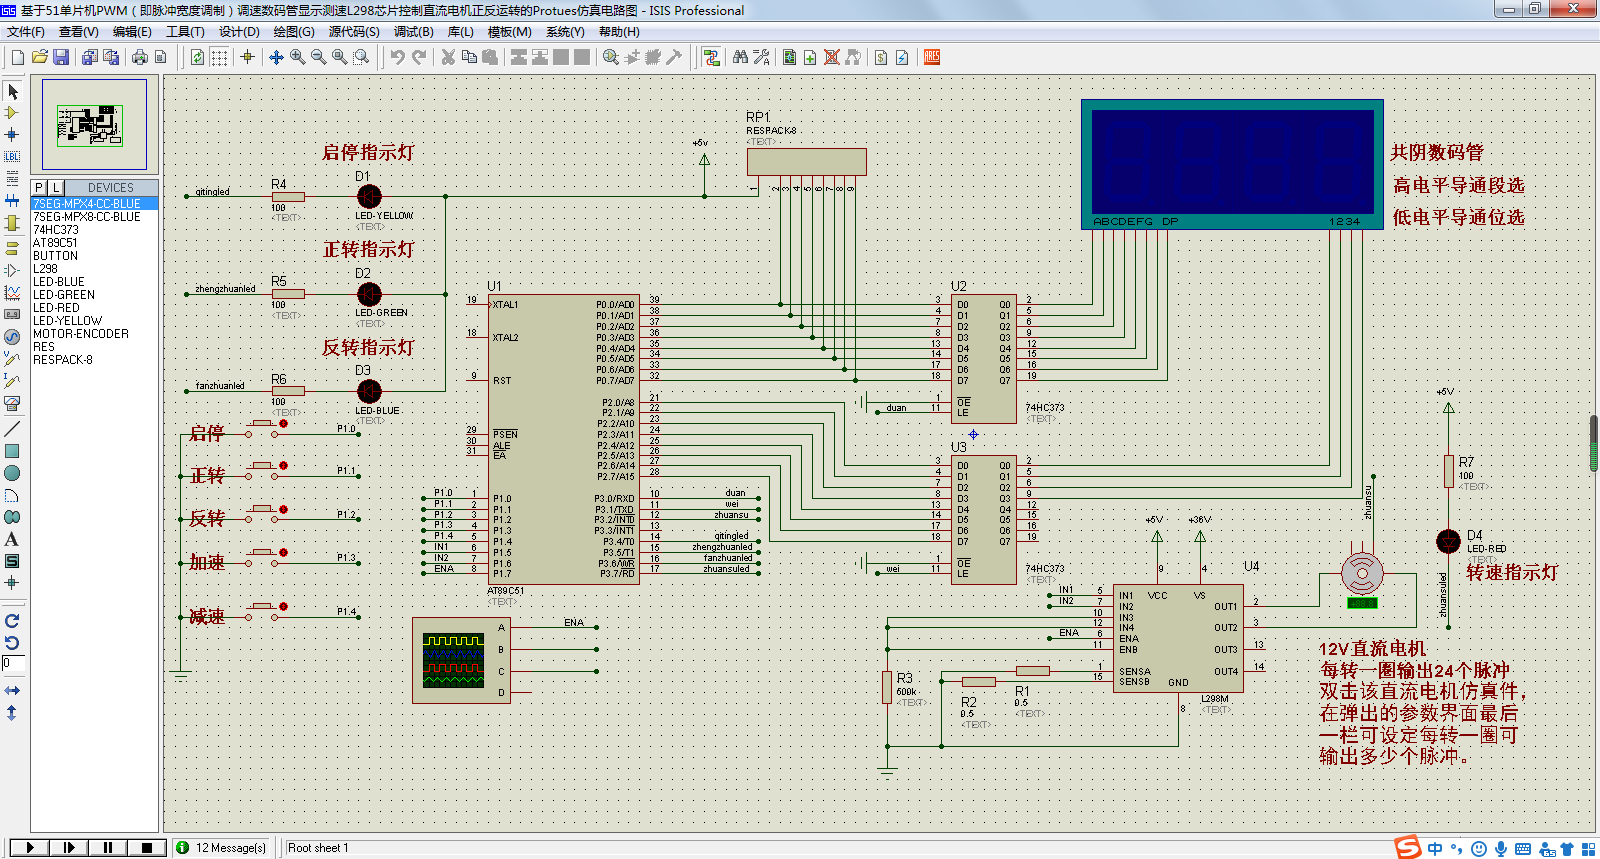1600x859 pixels.
Task: Click the Undo toolbar icon
Action: (397, 57)
